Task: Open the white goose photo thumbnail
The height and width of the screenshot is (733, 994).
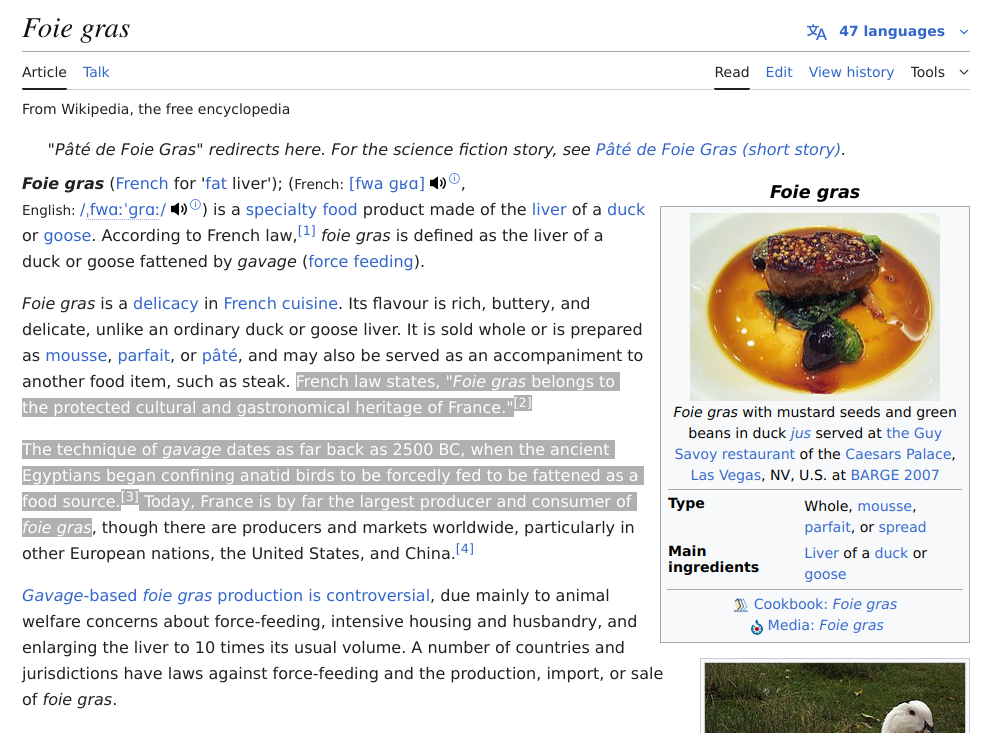Action: click(x=834, y=697)
